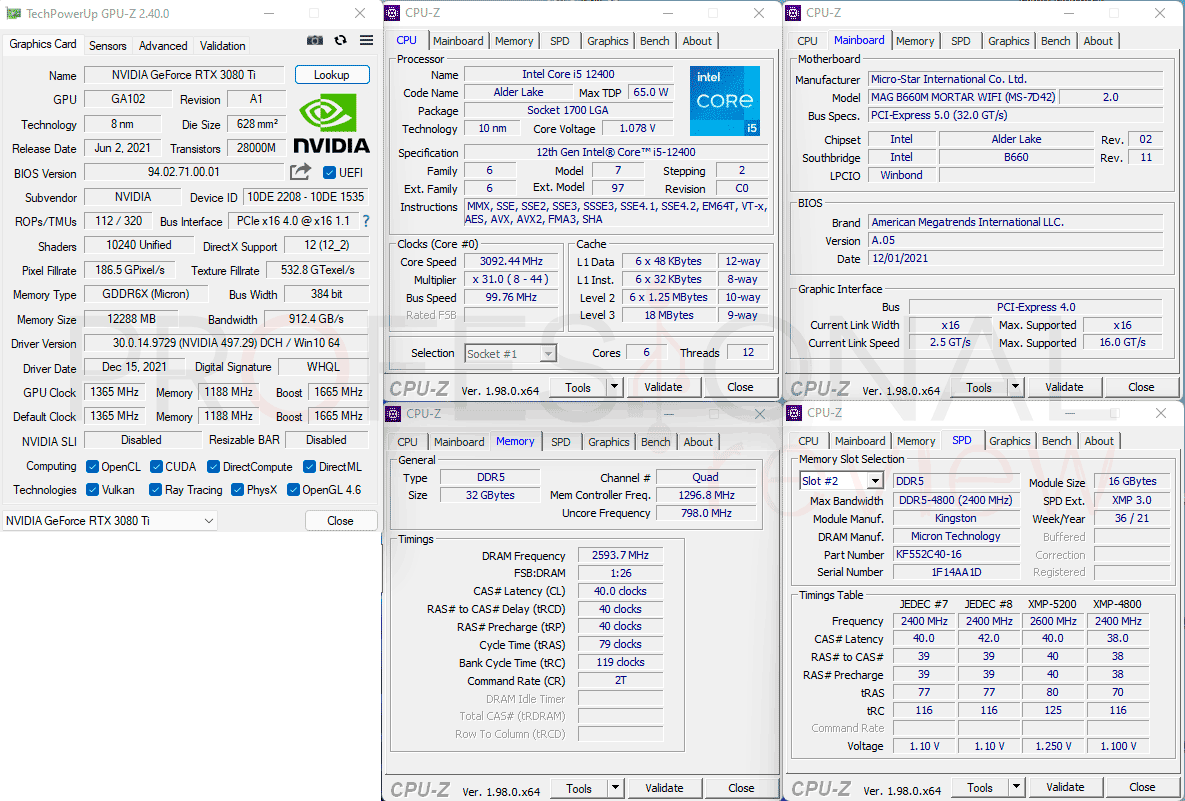Image resolution: width=1185 pixels, height=801 pixels.
Task: Open the GPU-Z hamburger menu
Action: tap(367, 41)
